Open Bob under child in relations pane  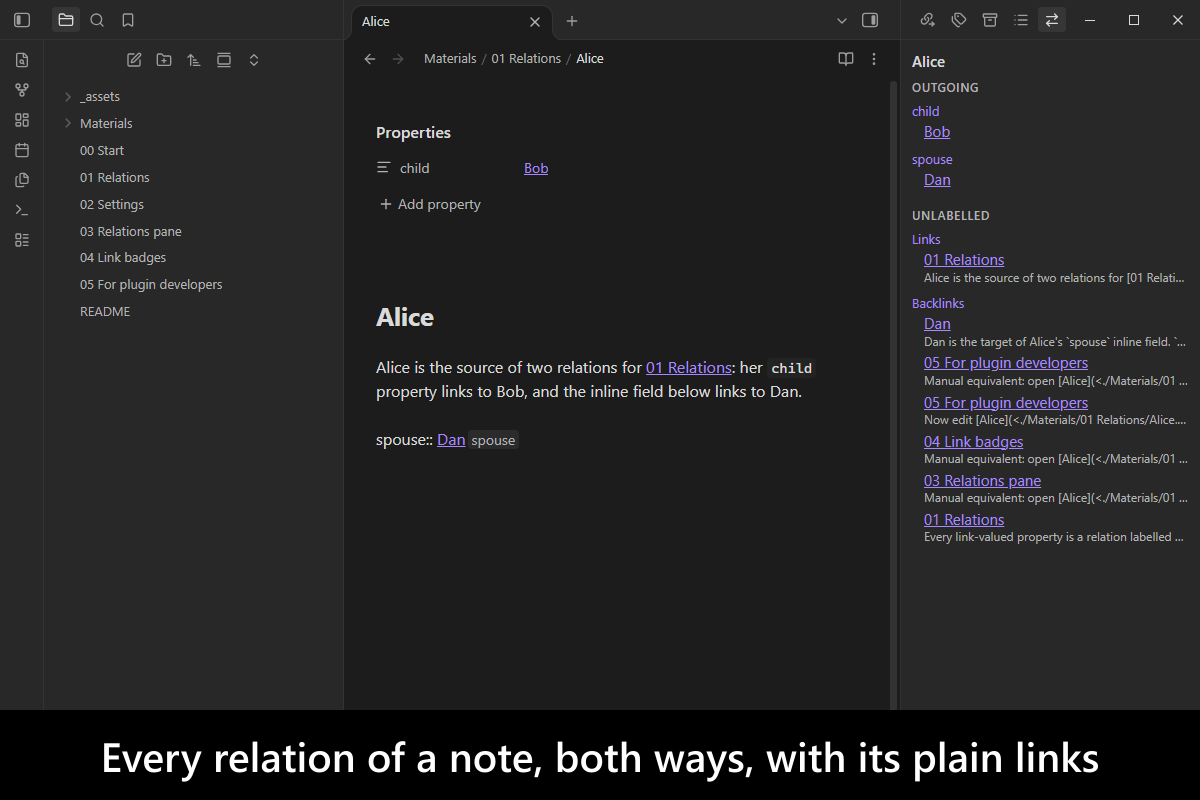click(x=937, y=132)
